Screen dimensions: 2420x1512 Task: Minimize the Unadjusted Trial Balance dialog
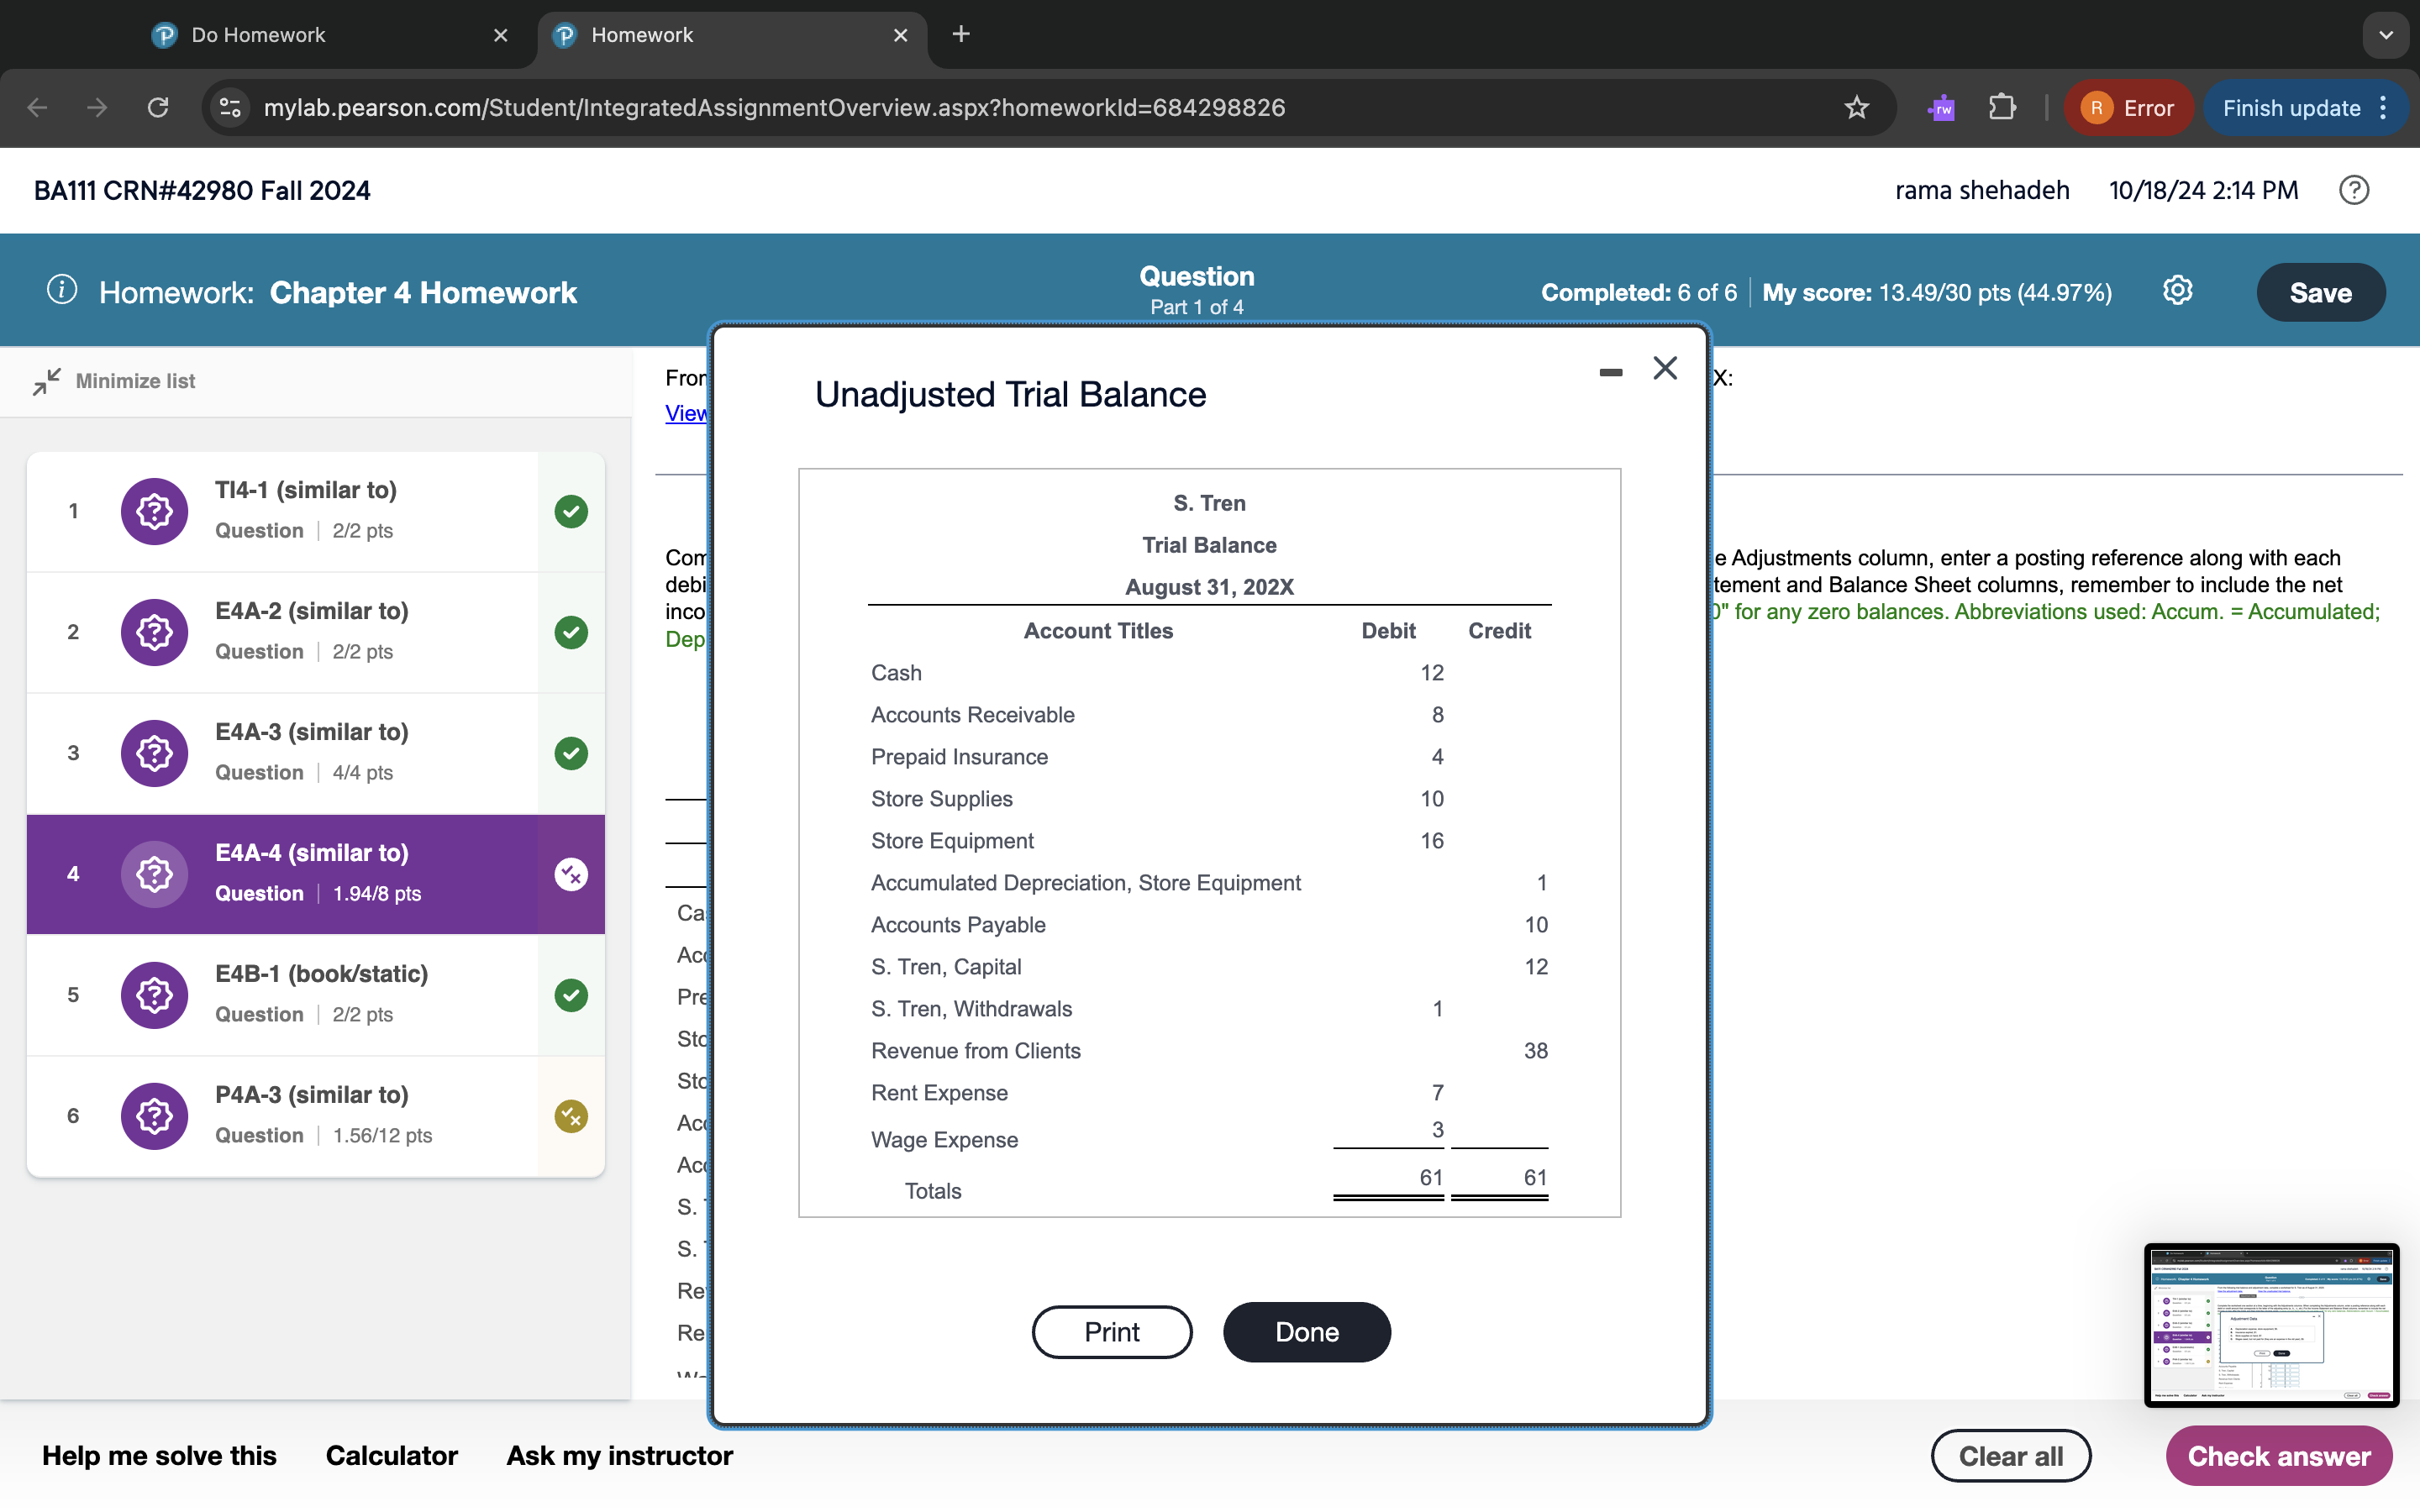(x=1610, y=372)
